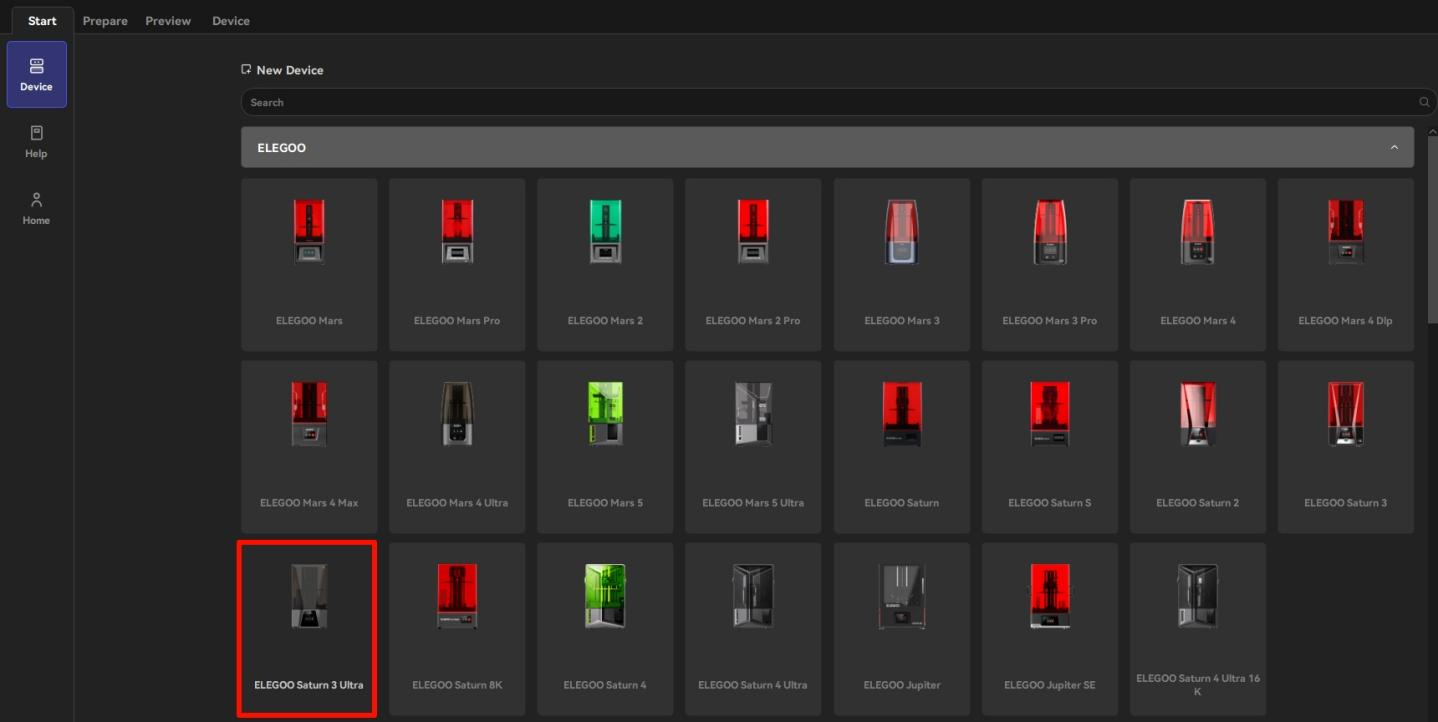Select ELEGOO Saturn 4 Ultra 16K card

[x=1197, y=629]
